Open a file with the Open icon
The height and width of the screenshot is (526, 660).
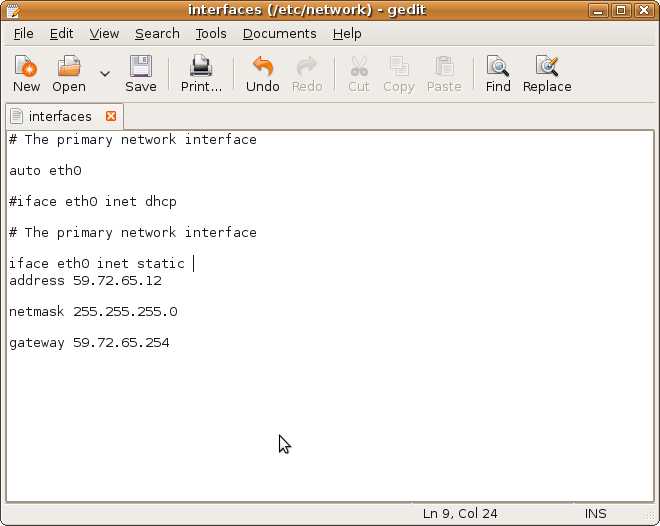click(69, 74)
